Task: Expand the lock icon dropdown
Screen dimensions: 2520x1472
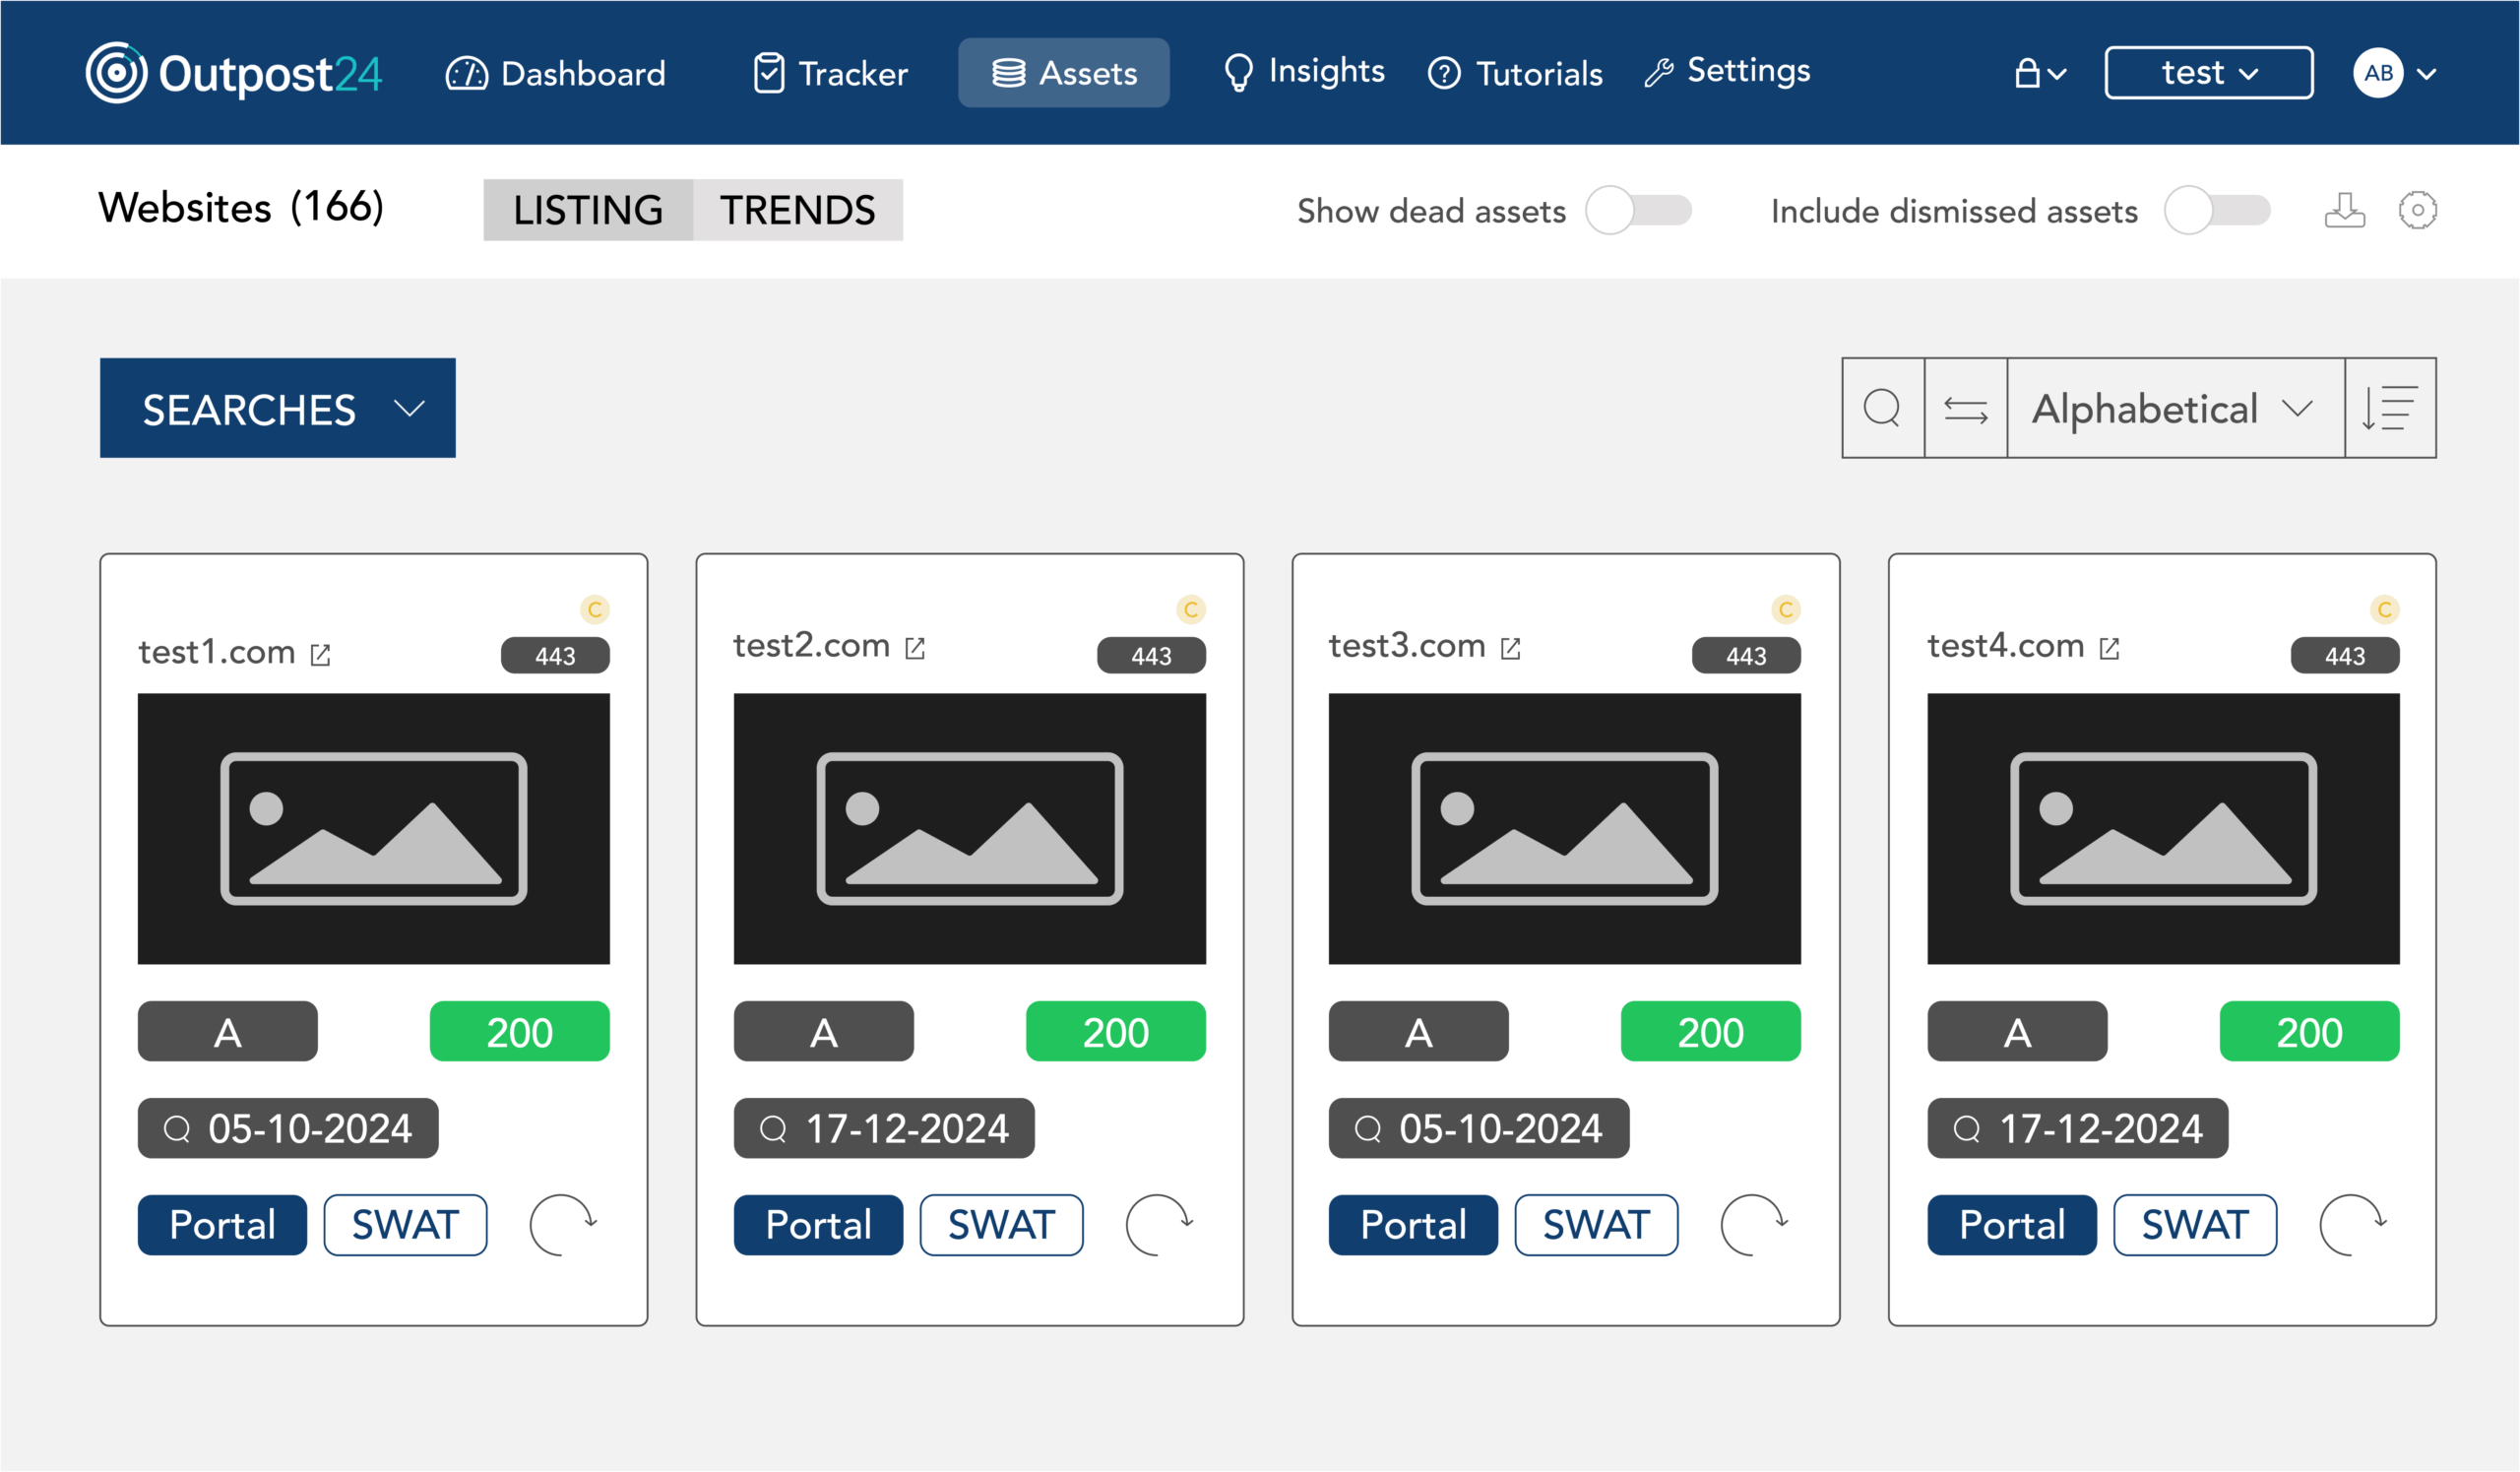Action: (2039, 73)
